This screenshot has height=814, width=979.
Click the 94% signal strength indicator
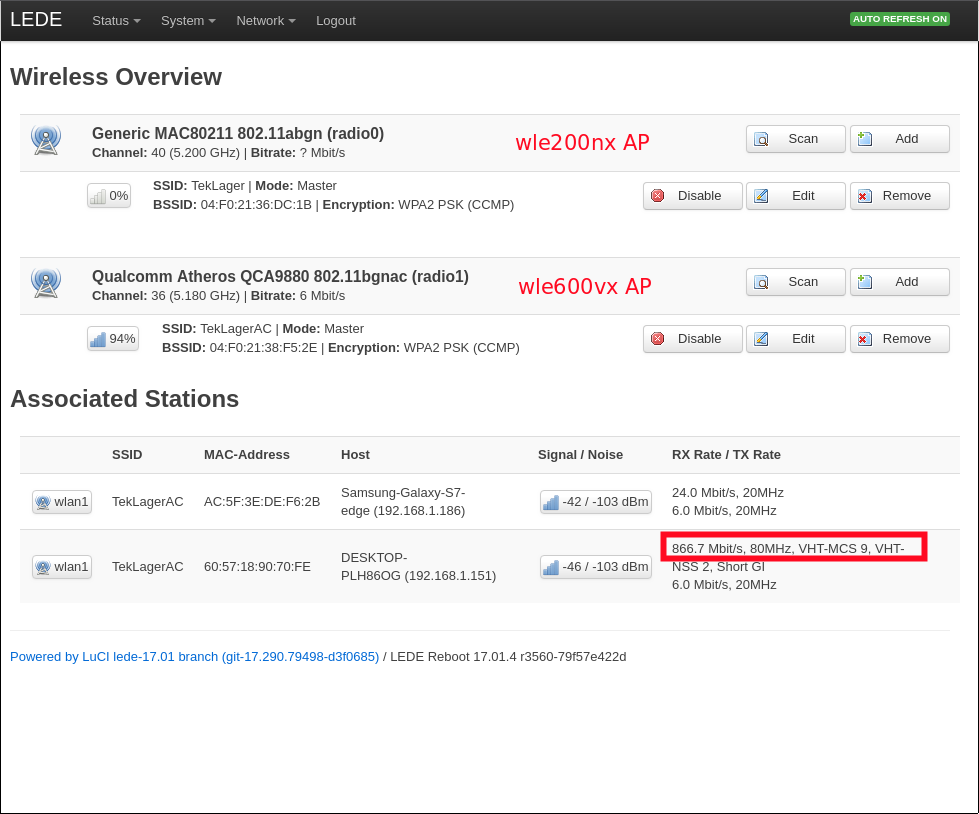click(x=112, y=338)
